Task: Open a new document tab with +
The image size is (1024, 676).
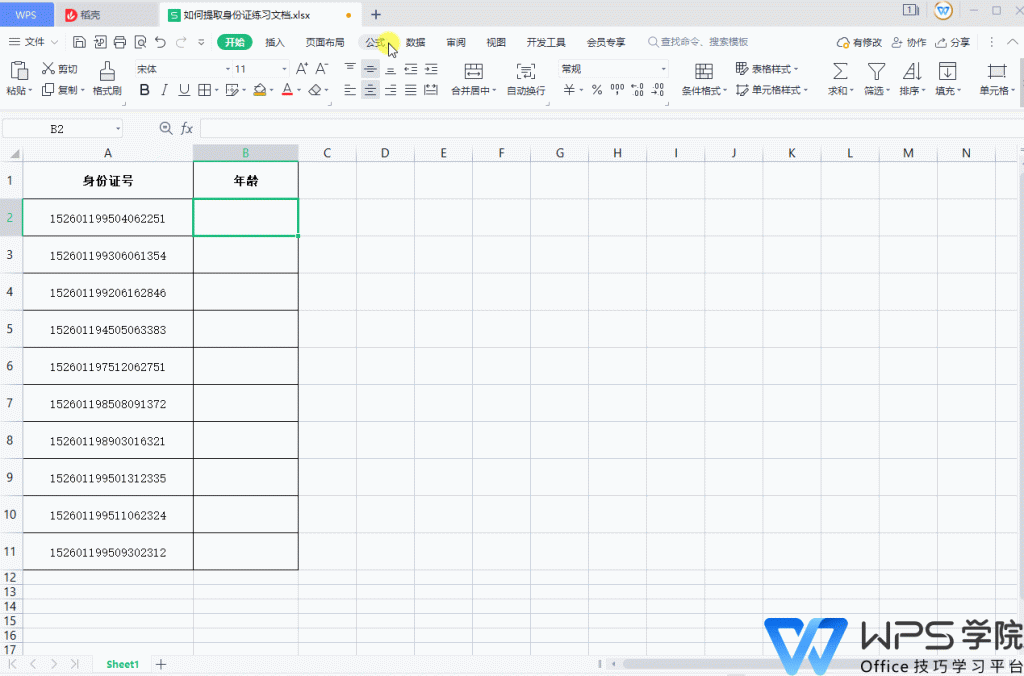Action: point(376,14)
